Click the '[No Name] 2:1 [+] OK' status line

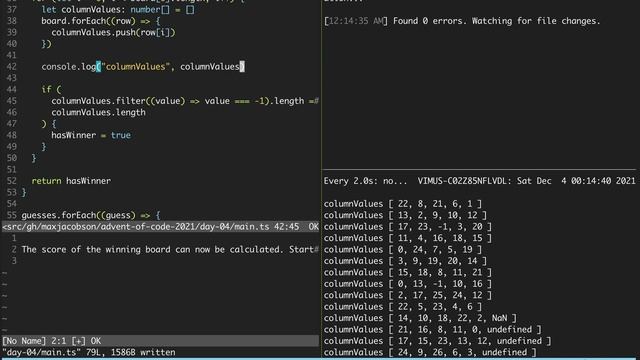pos(51,341)
